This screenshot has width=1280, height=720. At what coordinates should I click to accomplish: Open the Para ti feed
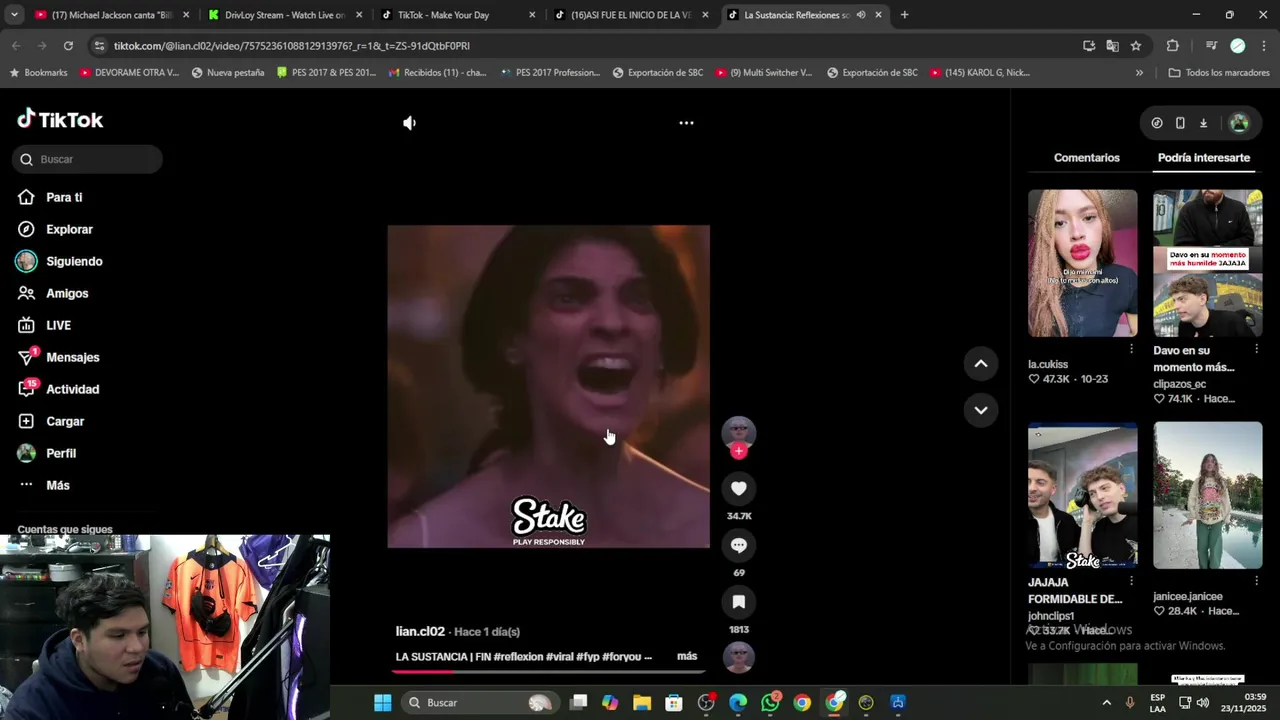click(64, 197)
